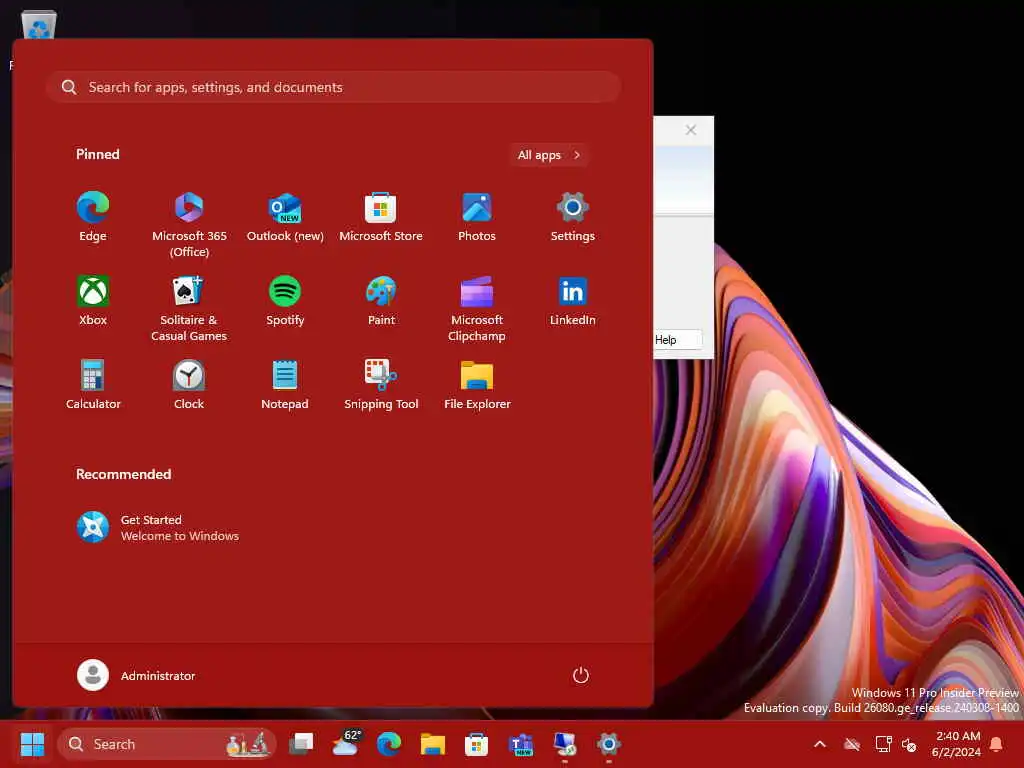Open the Paint app
The image size is (1024, 768).
tap(381, 301)
